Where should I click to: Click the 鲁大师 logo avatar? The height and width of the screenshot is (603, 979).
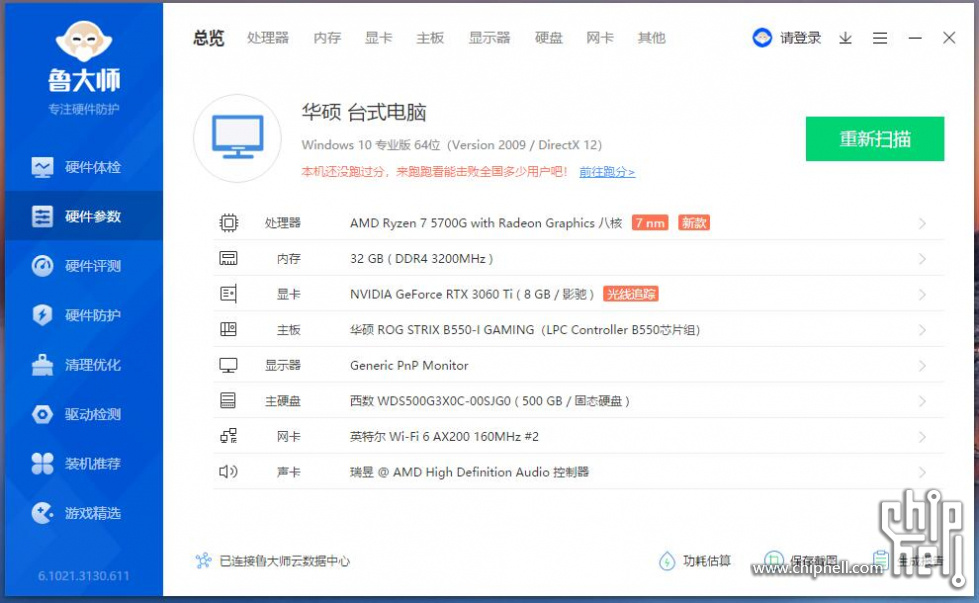tap(84, 41)
